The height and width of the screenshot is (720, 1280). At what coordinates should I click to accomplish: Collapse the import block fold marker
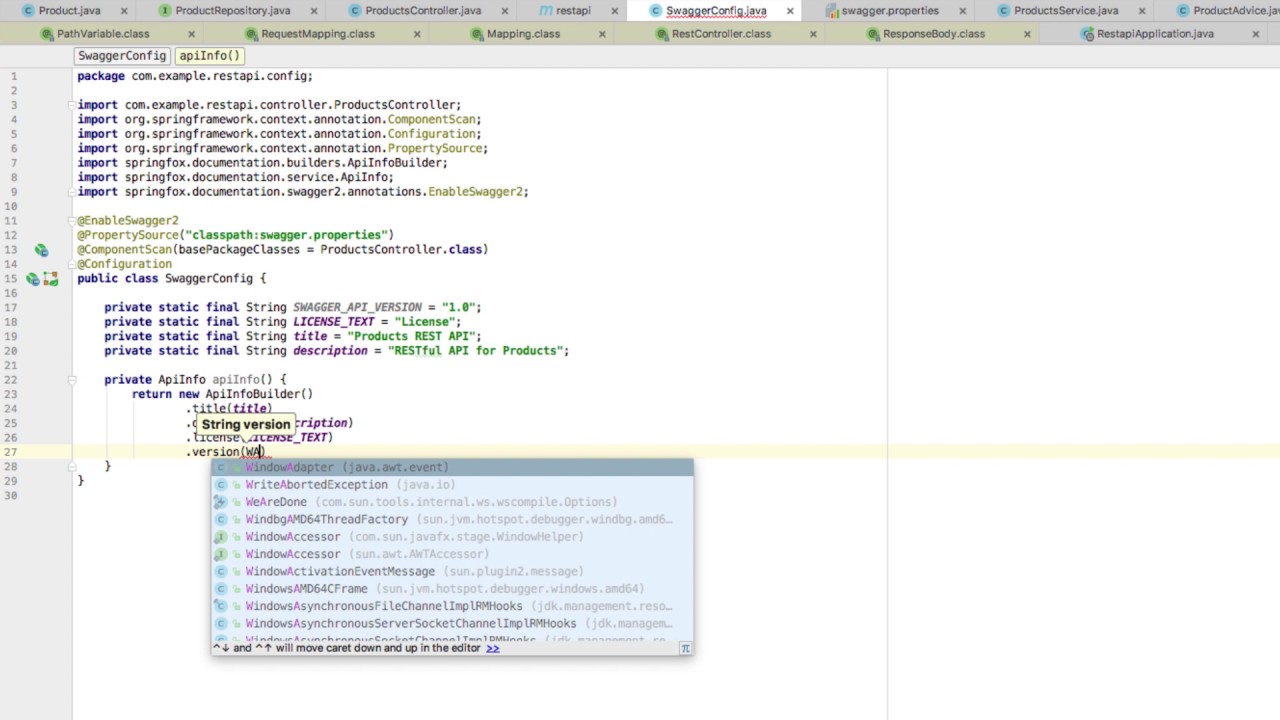pyautogui.click(x=72, y=105)
